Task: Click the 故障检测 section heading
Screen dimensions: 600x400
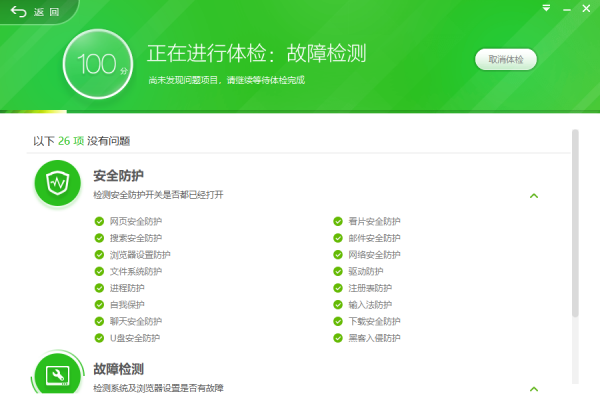Action: 119,369
